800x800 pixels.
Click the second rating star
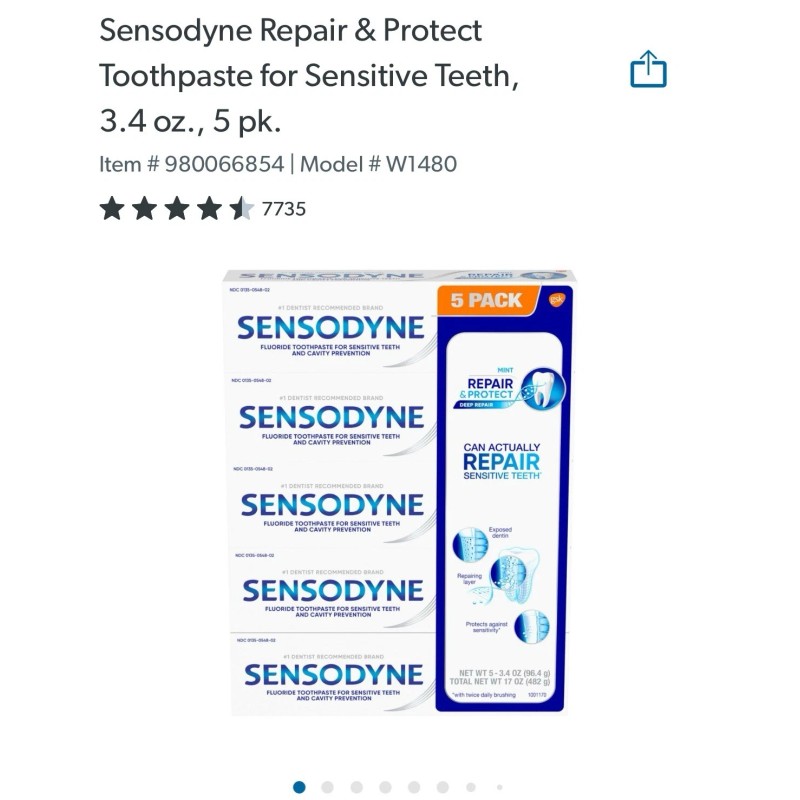[144, 209]
